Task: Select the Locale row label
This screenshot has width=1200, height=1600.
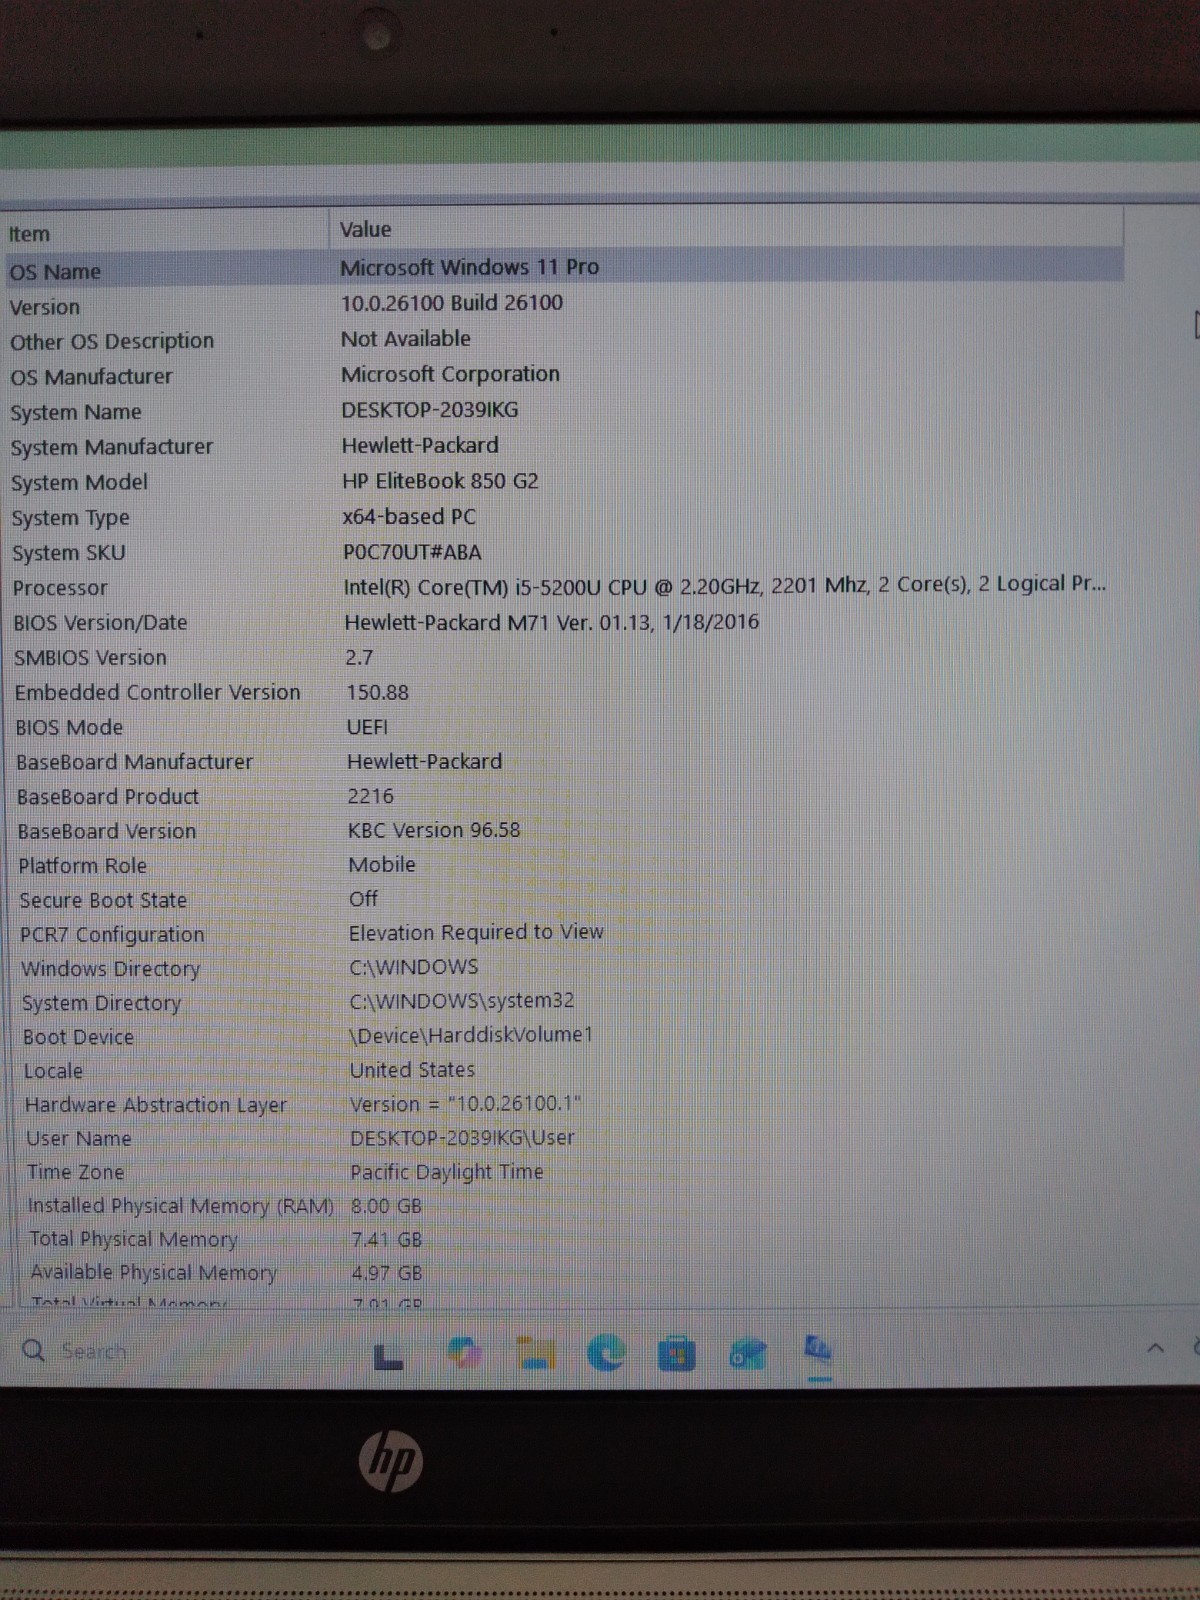Action: click(53, 1071)
